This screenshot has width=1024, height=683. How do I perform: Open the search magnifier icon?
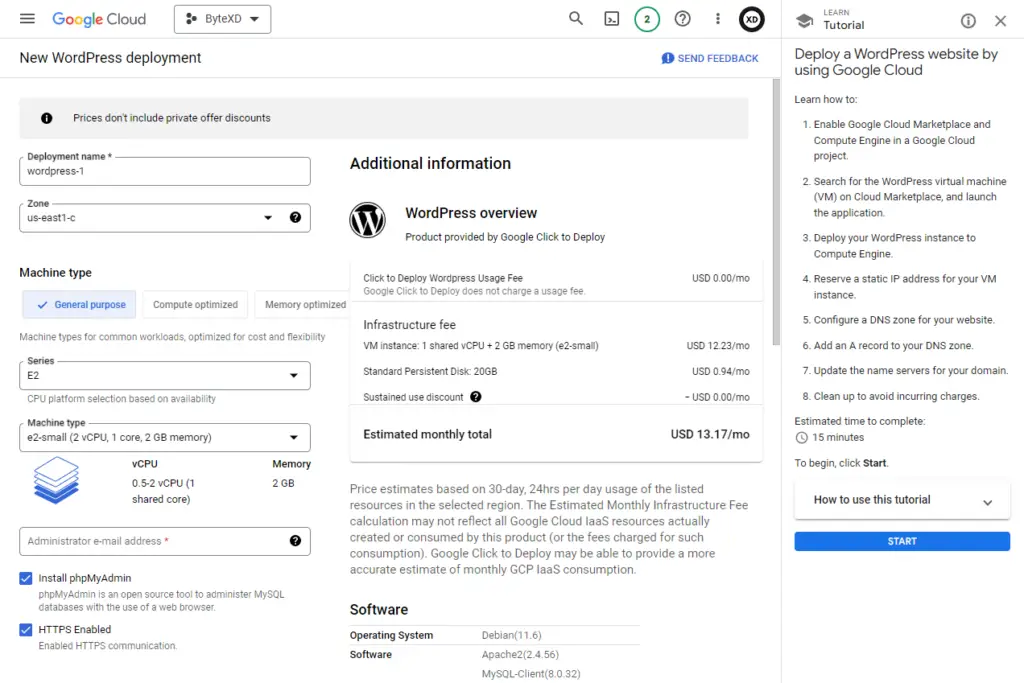[x=575, y=19]
